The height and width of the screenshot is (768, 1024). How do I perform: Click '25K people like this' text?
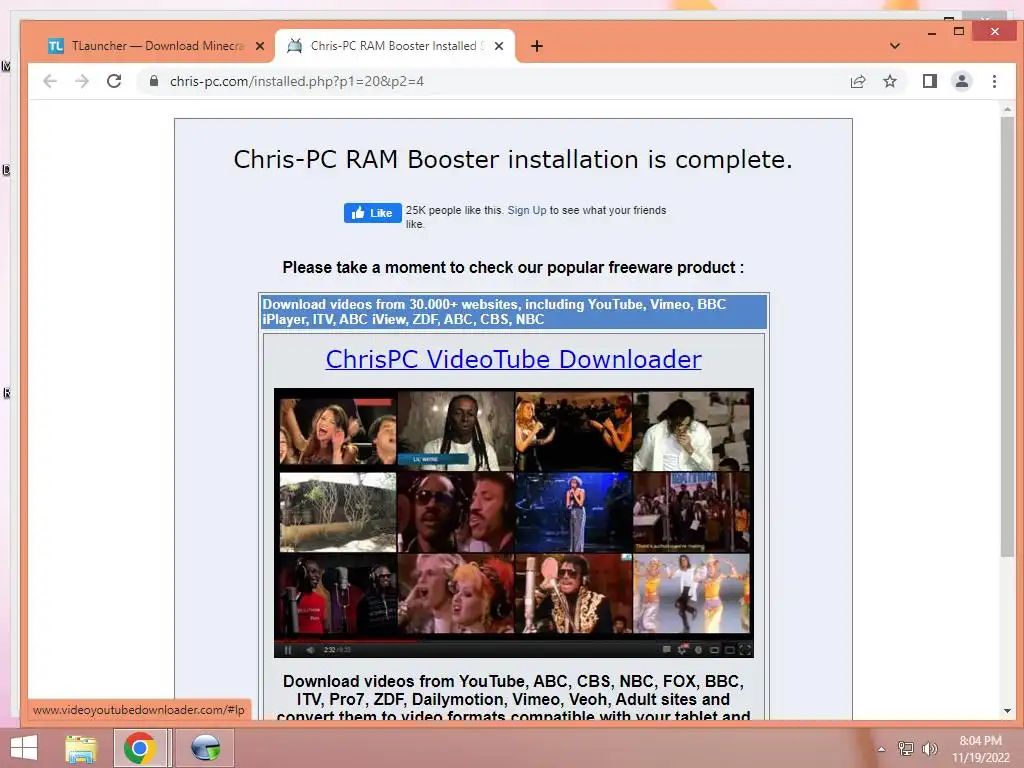coord(454,210)
